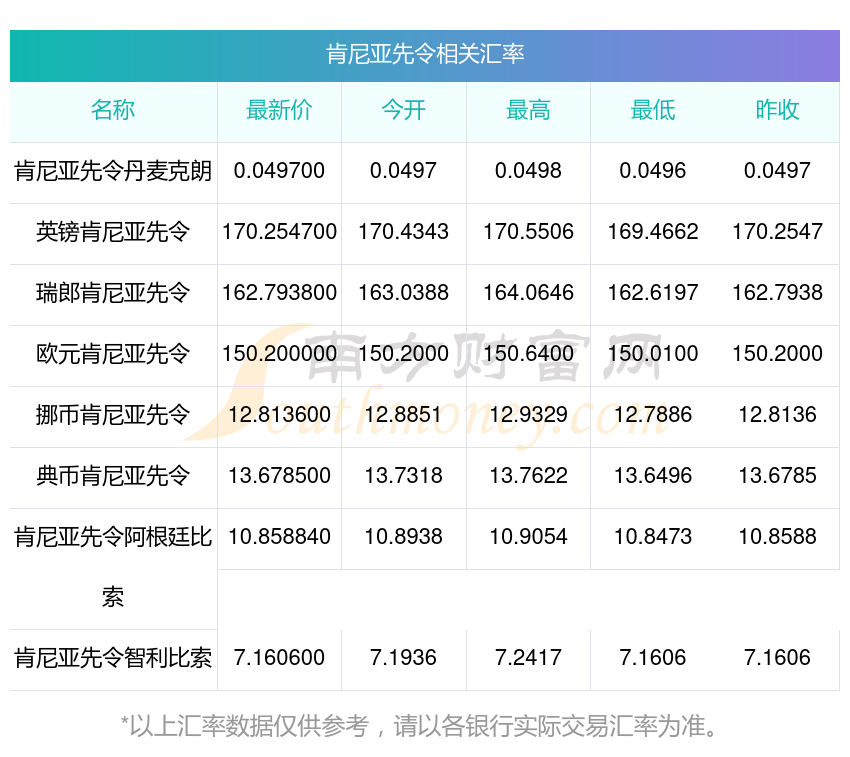Image resolution: width=850 pixels, height=757 pixels.
Task: Select the 瑞郎肯尼亚先令 row label
Action: (x=113, y=293)
